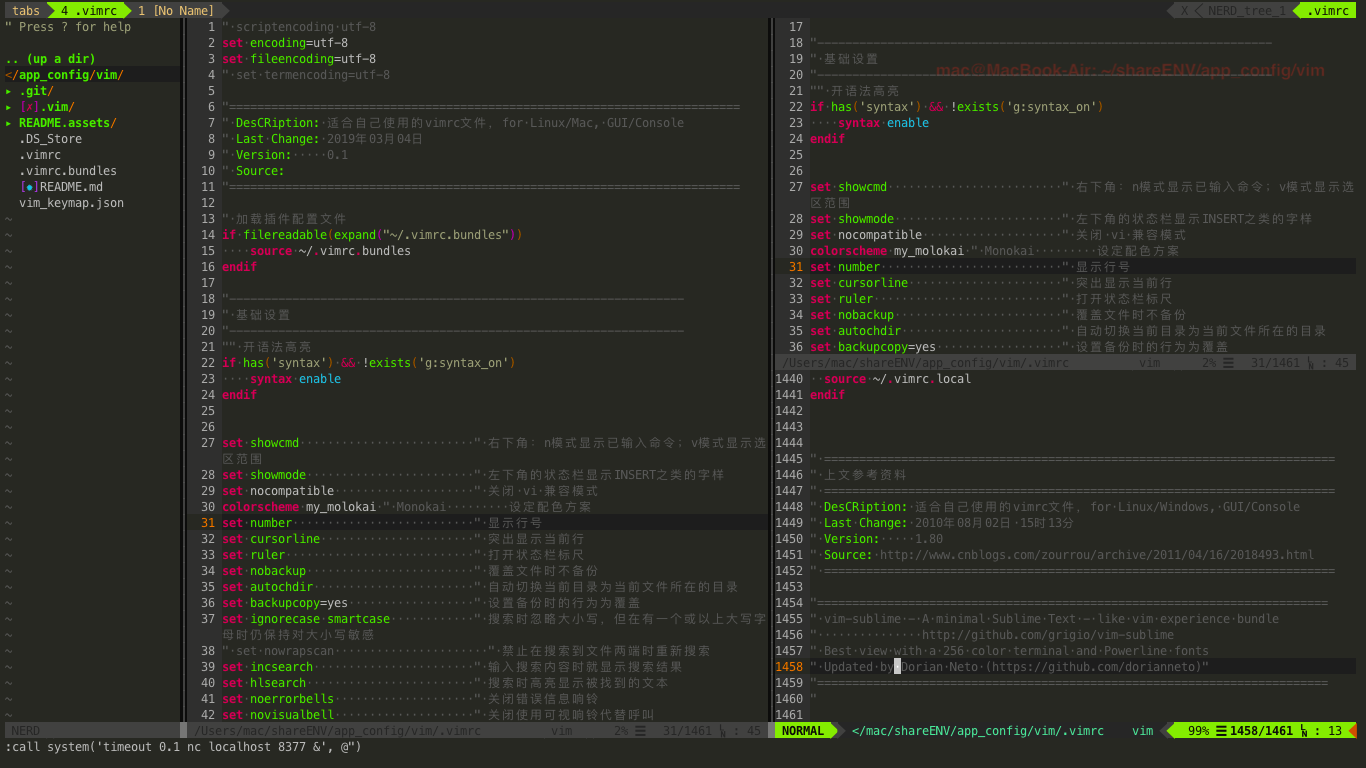1366x768 pixels.
Task: Select the green .vimrc buffer label at top right
Action: coord(1328,11)
